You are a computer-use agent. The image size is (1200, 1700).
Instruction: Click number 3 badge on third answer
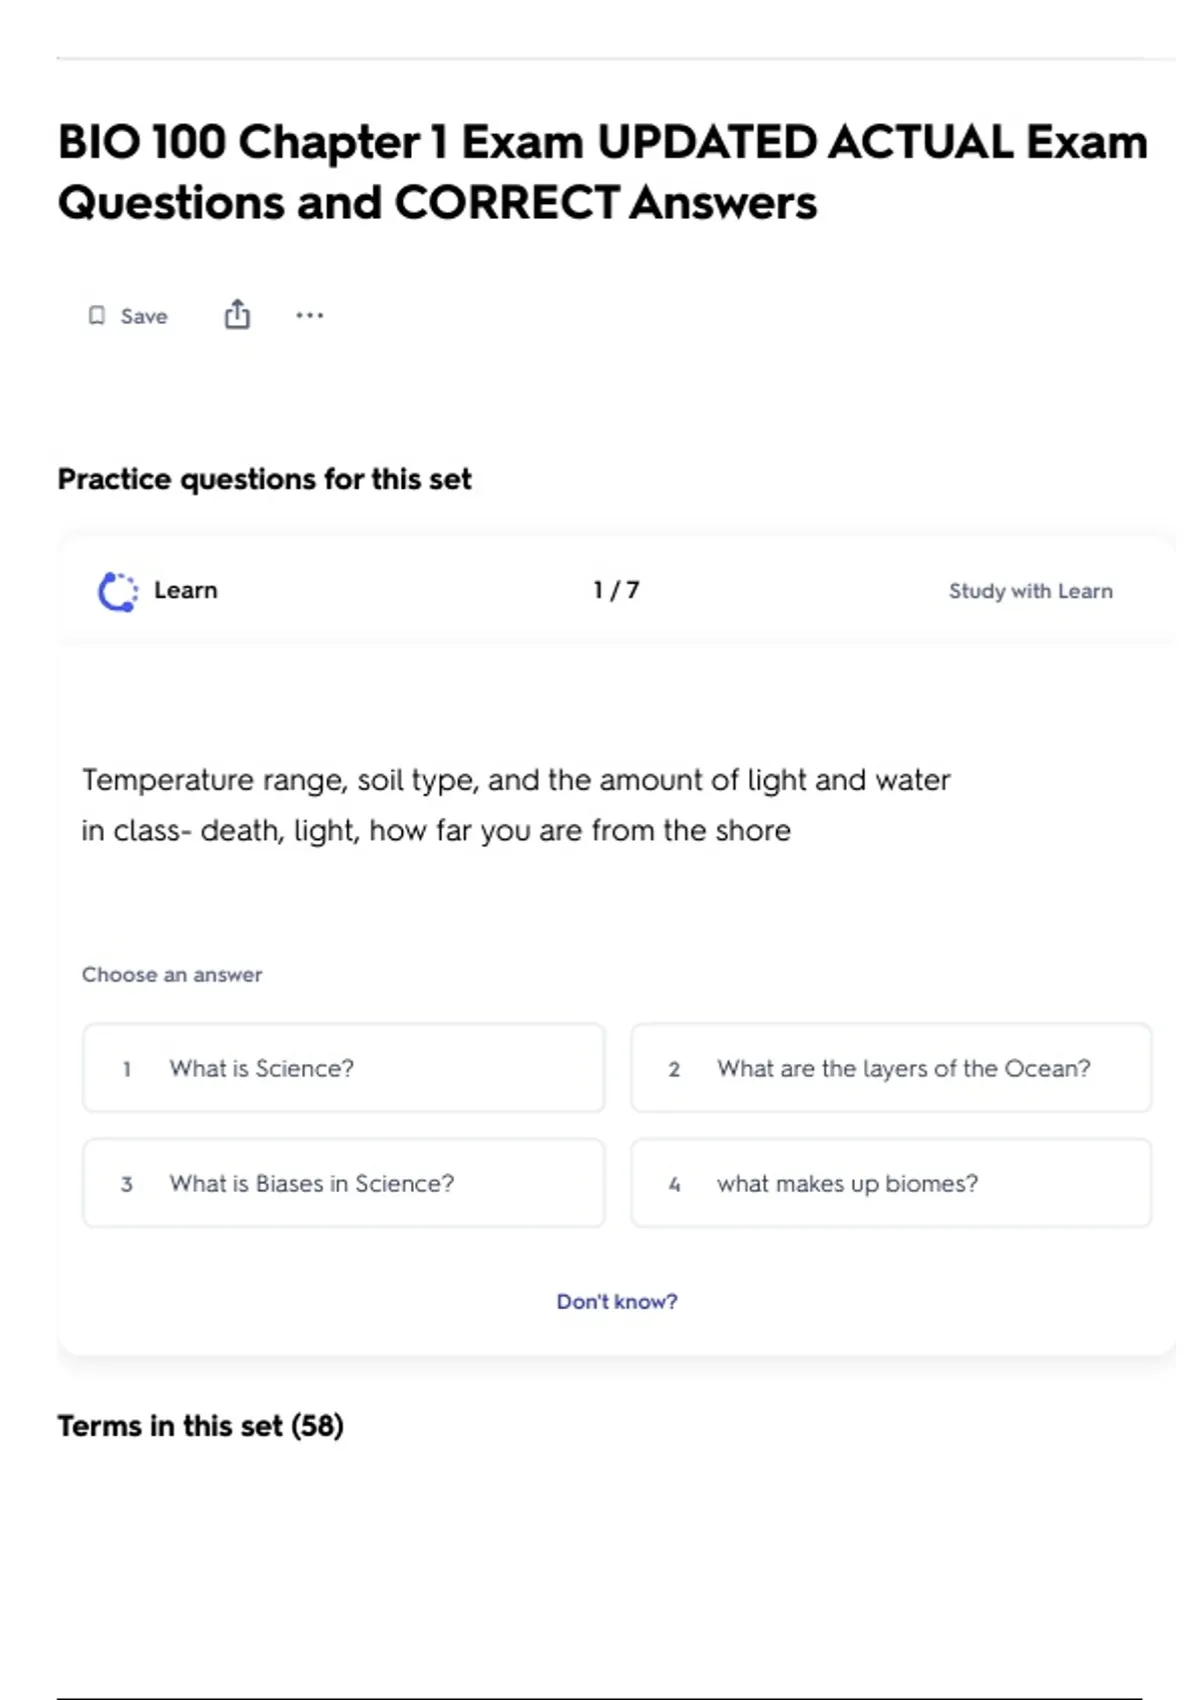pos(127,1184)
